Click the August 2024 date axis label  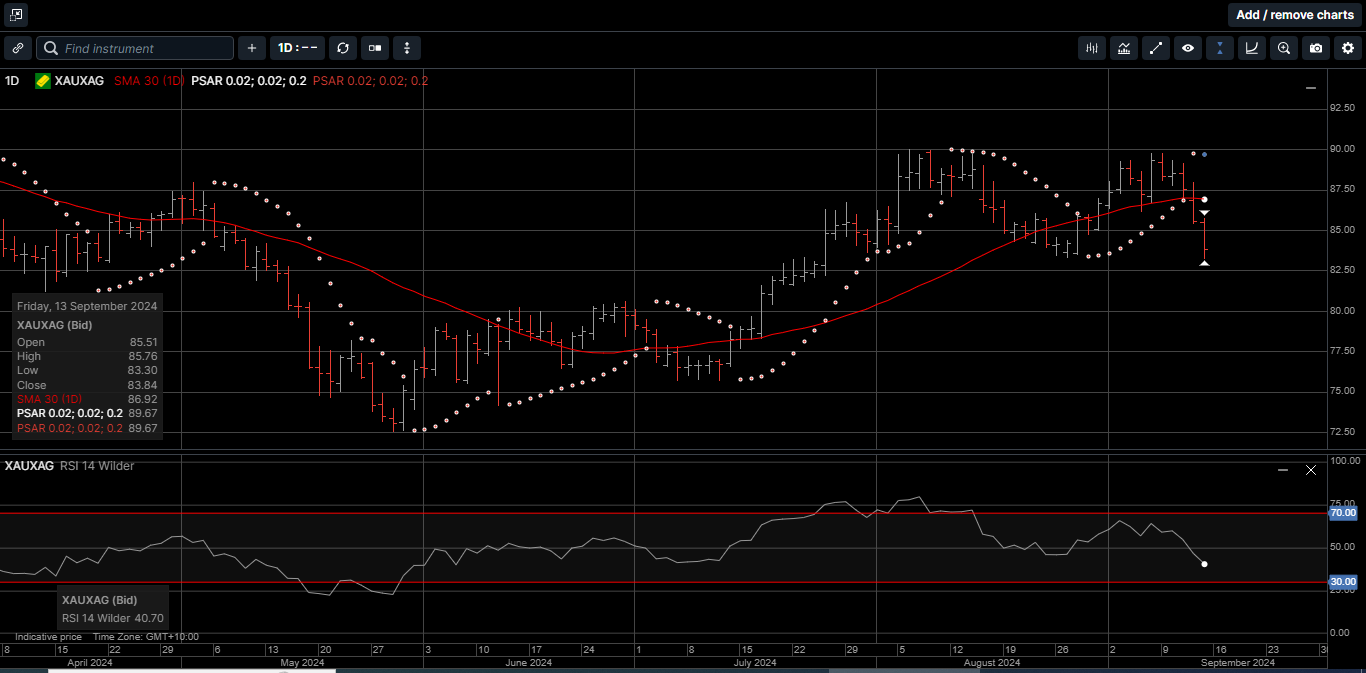point(992,662)
